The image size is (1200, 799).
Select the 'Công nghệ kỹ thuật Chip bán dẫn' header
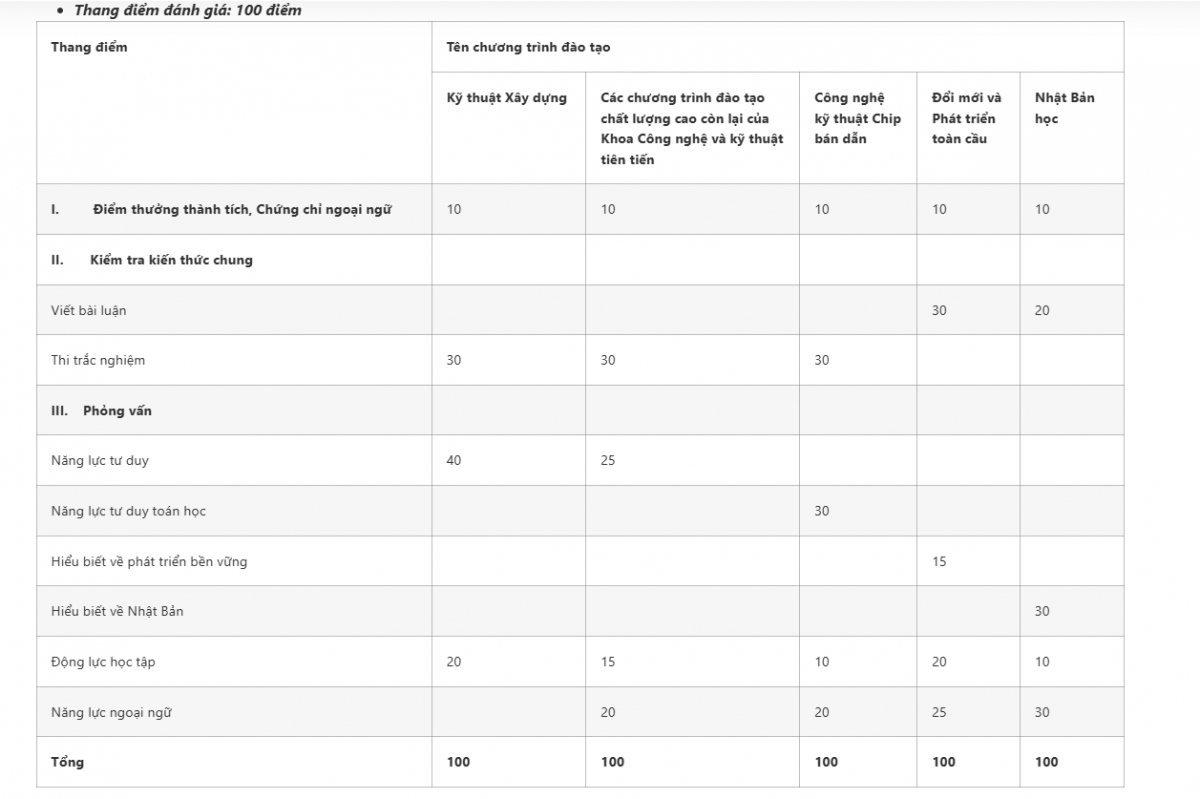(857, 118)
